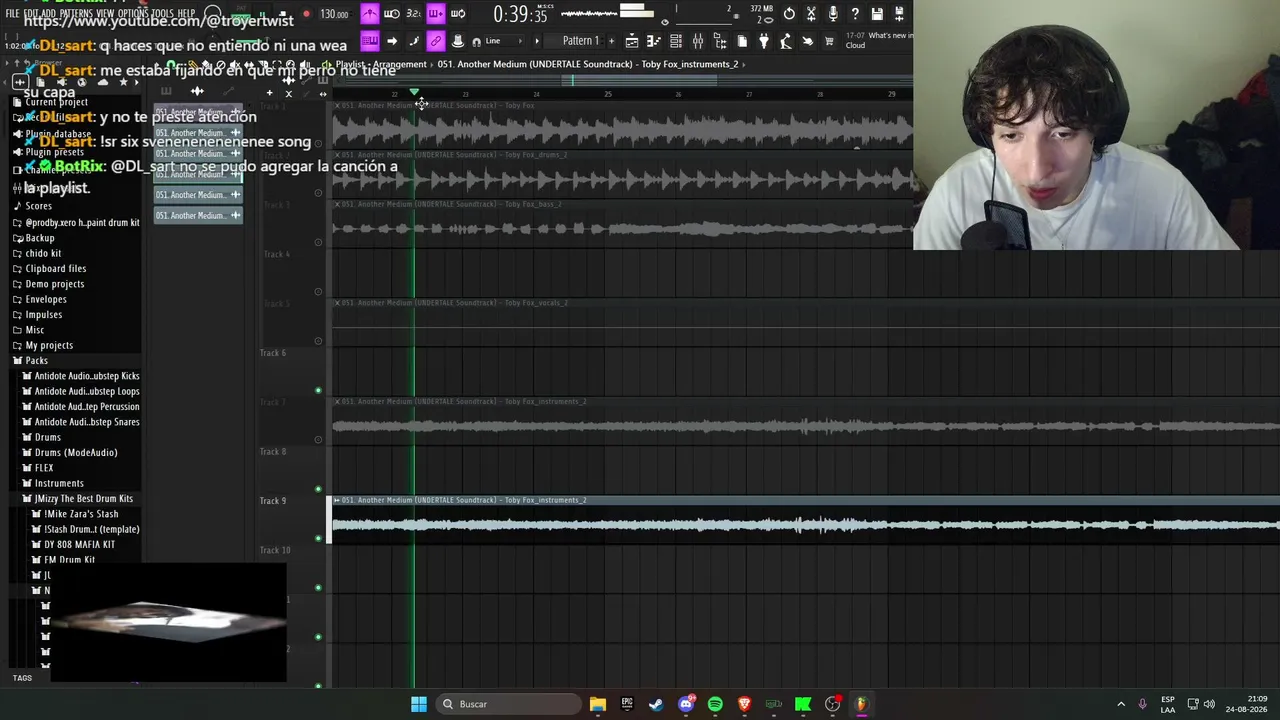
Task: Expand the My projects folder
Action: point(49,345)
